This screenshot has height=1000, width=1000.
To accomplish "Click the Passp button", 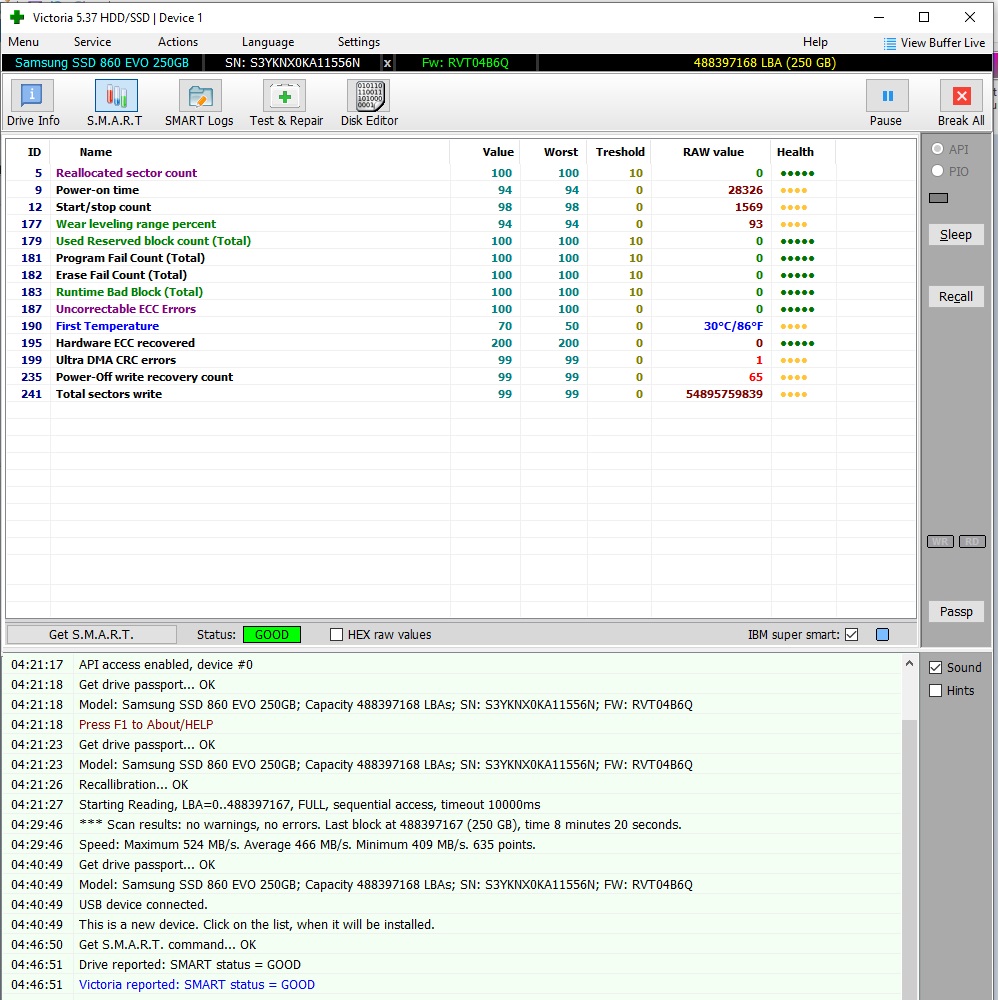I will click(956, 612).
